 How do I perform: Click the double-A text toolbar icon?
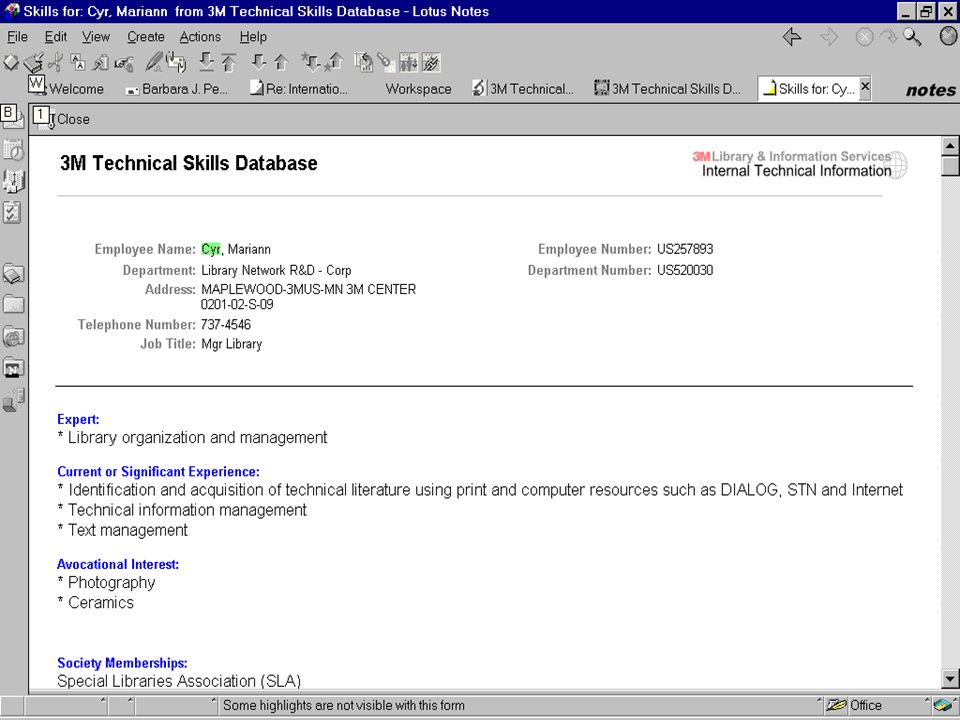point(78,62)
